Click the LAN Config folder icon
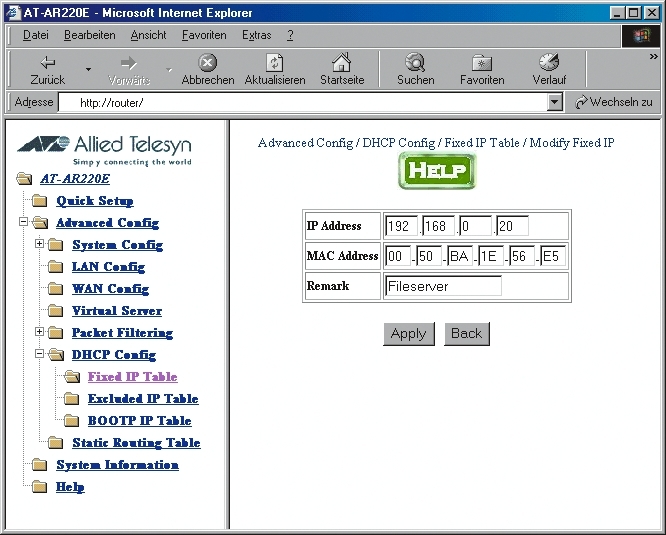The height and width of the screenshot is (535, 666). [x=56, y=267]
